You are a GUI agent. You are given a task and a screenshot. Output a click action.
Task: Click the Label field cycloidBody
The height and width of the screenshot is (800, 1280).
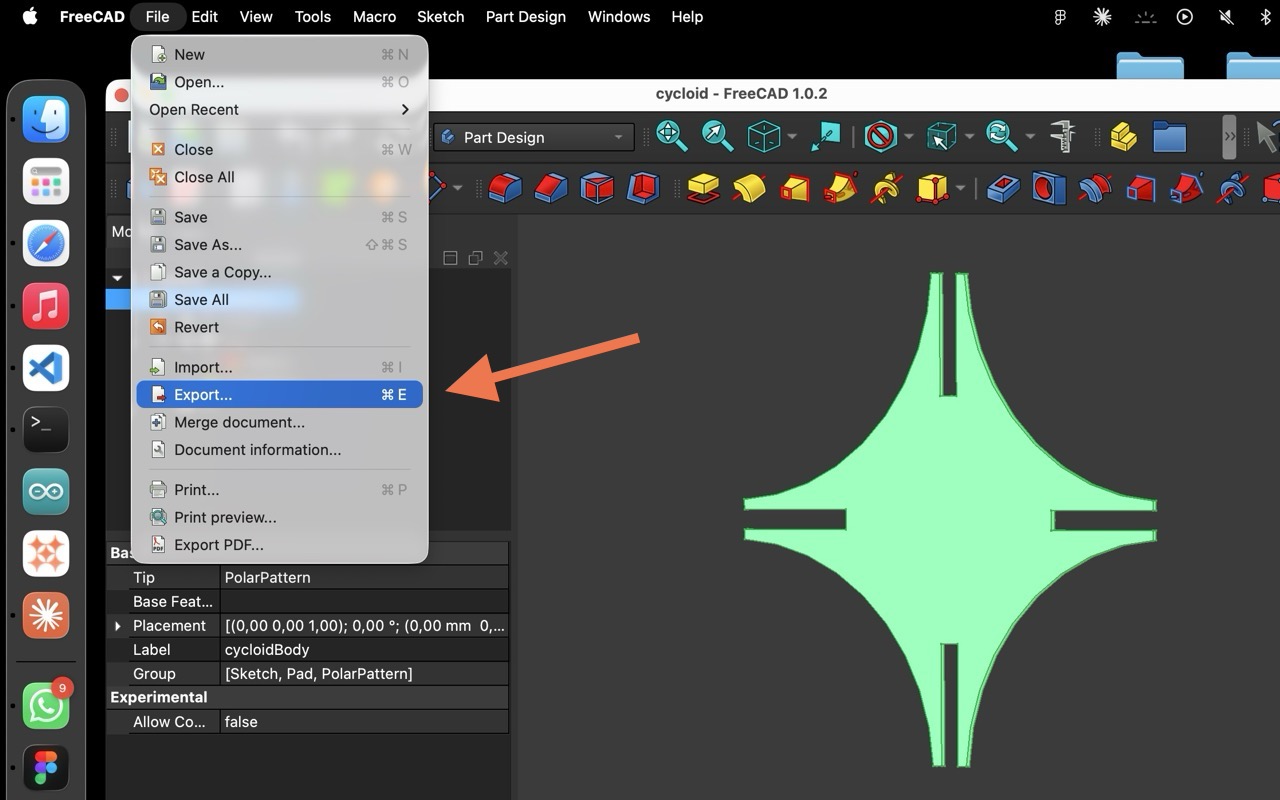[364, 649]
